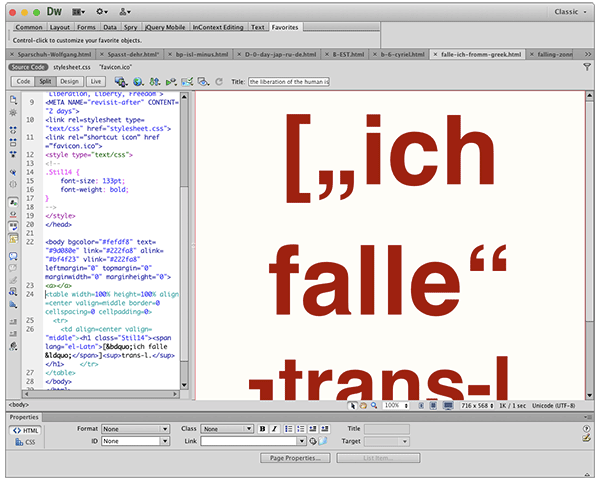
Task: Click the Collapse Selection icon
Action: click(13, 142)
